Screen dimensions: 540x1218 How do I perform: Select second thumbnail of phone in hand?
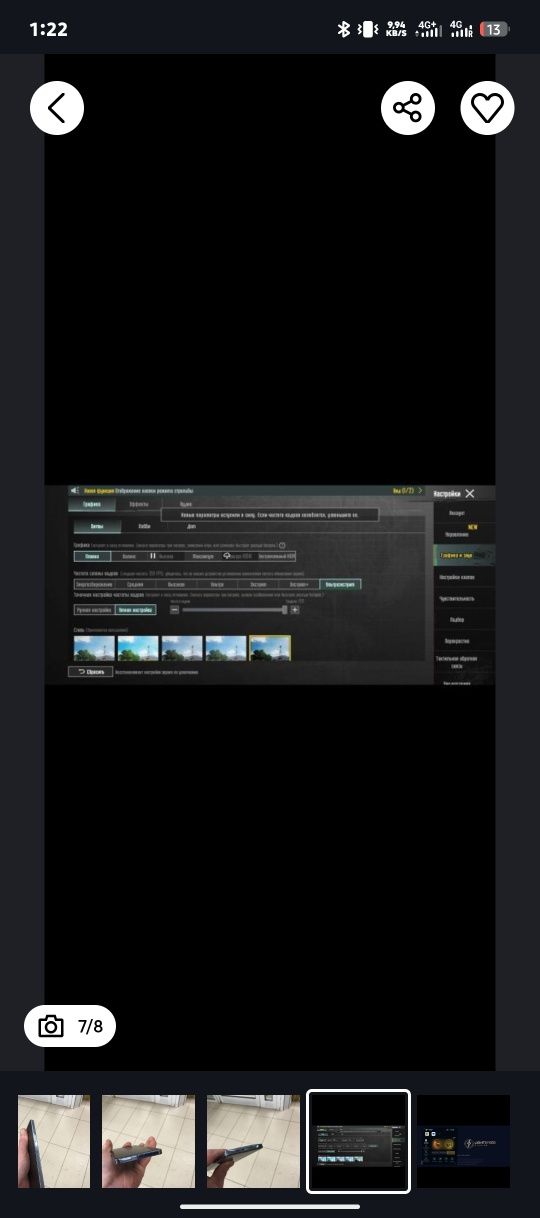[x=148, y=1141]
